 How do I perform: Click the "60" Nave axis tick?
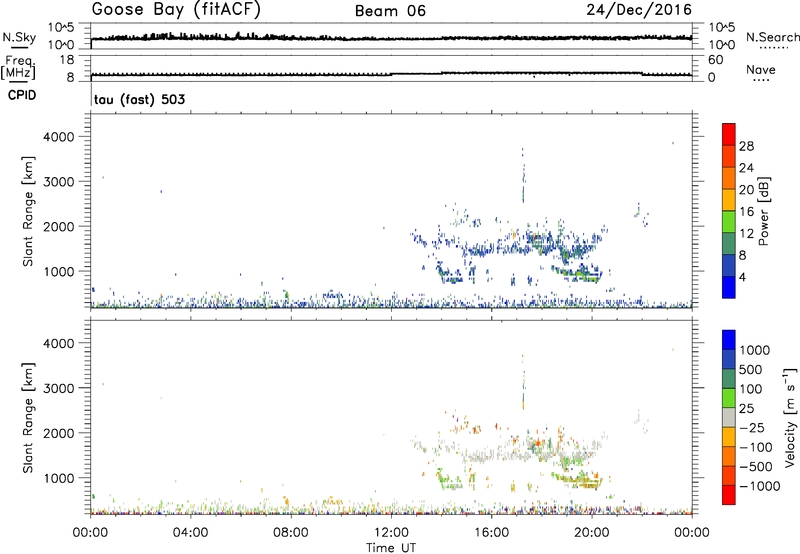715,60
